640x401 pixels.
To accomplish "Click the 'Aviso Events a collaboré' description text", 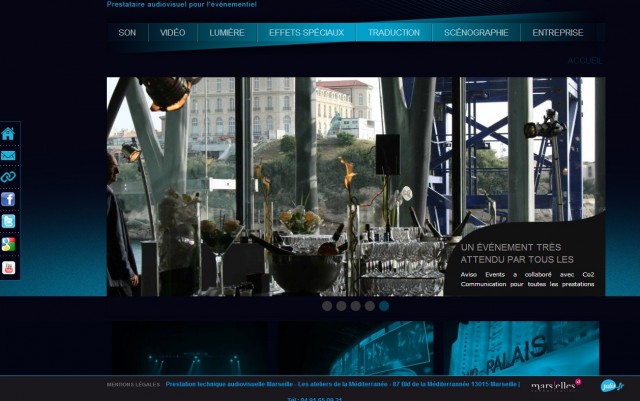I will pos(527,279).
